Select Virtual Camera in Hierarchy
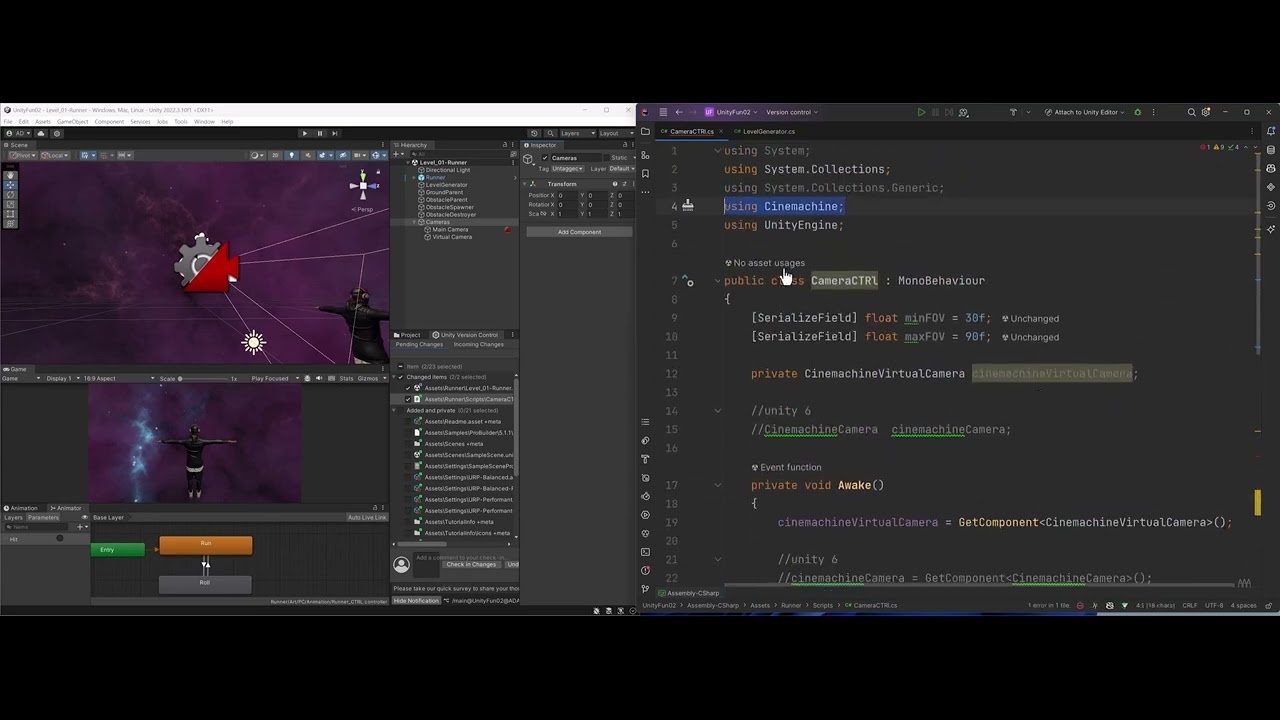 click(x=452, y=237)
